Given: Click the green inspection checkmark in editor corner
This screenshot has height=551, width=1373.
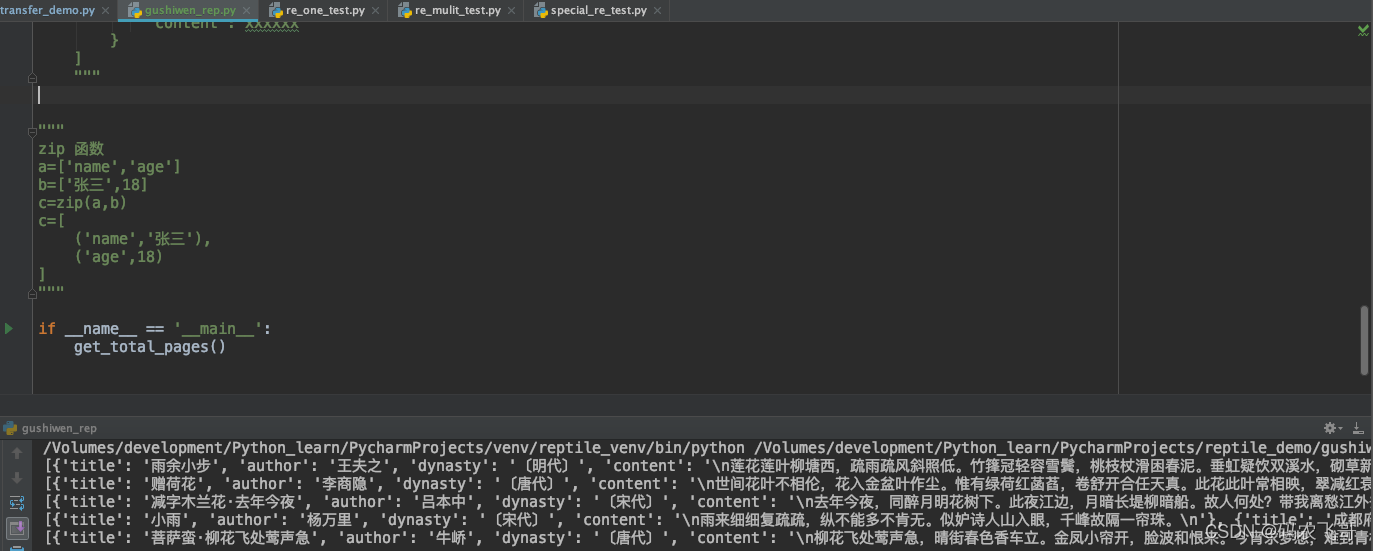Looking at the screenshot, I should (1363, 31).
